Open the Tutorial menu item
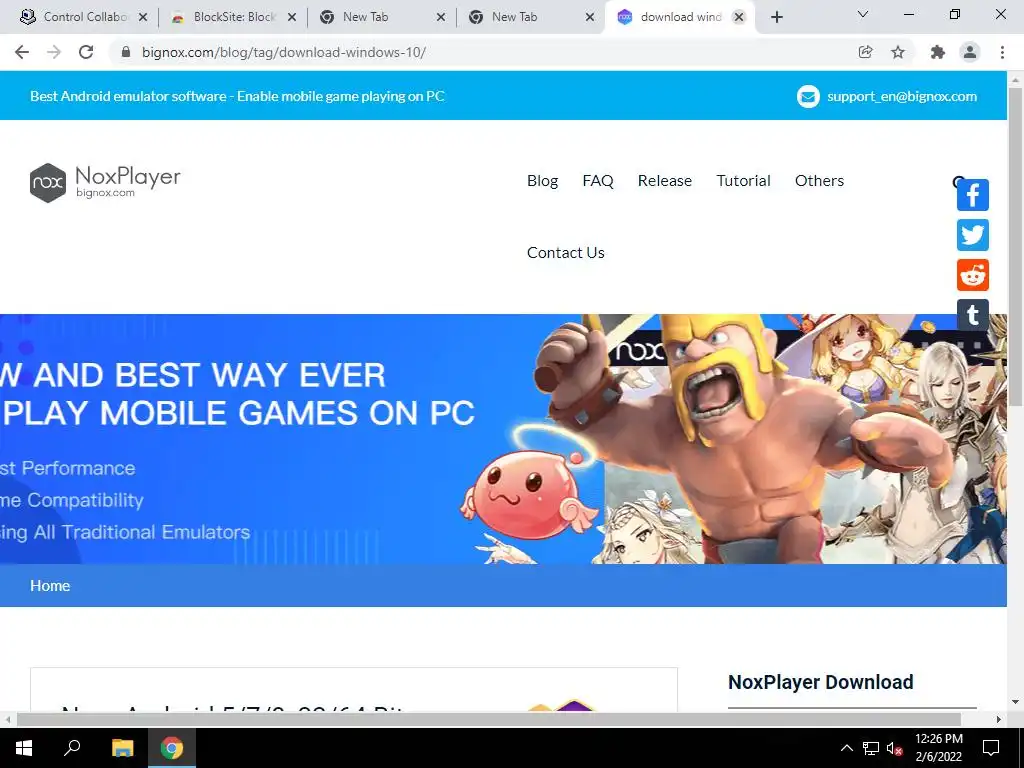This screenshot has width=1024, height=768. tap(743, 181)
